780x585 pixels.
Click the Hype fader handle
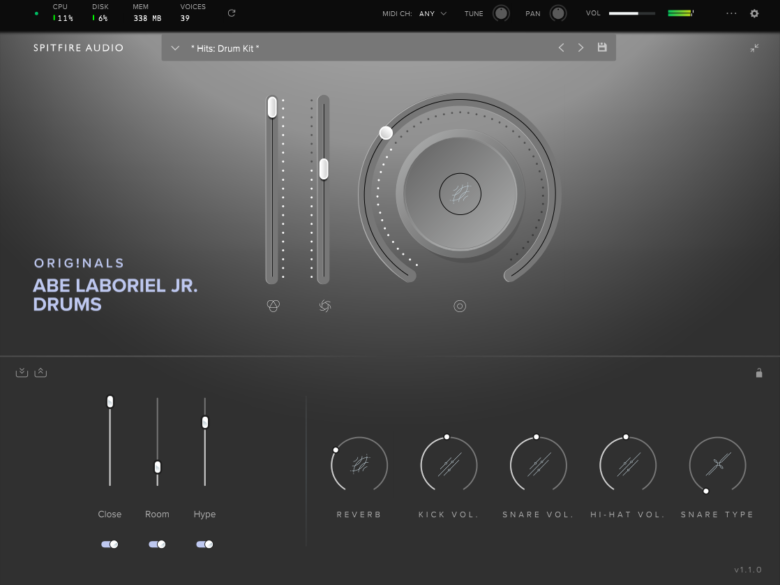(205, 422)
